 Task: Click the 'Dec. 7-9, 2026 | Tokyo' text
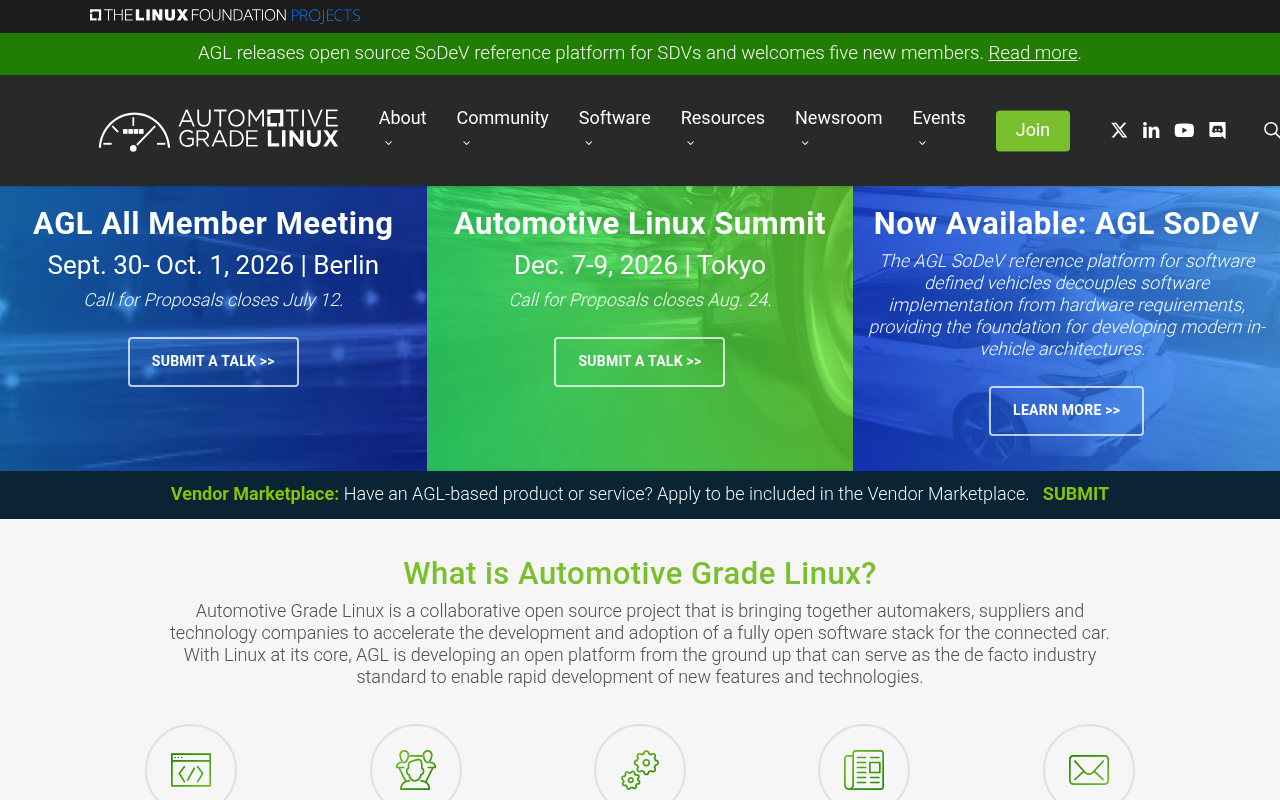click(640, 265)
